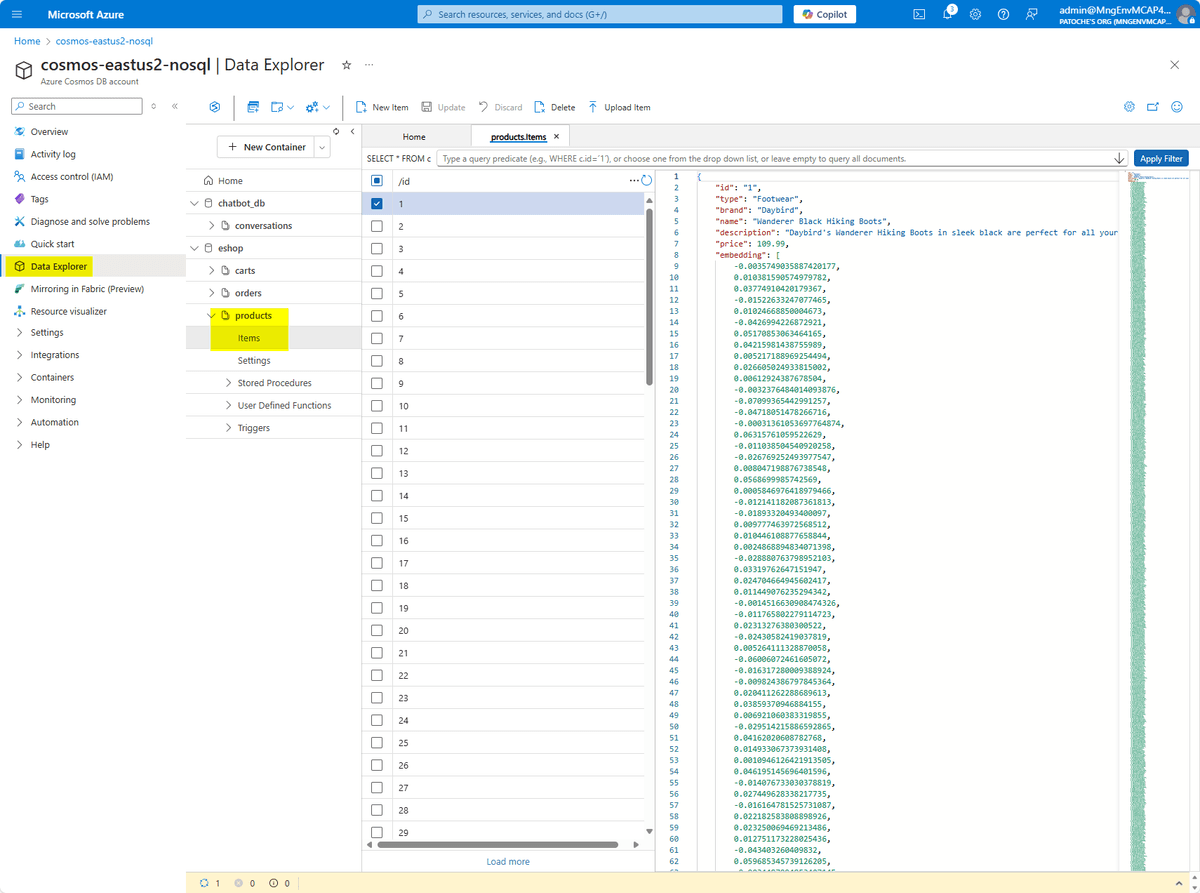Click the New SQL Query toolbar icon

pos(252,107)
